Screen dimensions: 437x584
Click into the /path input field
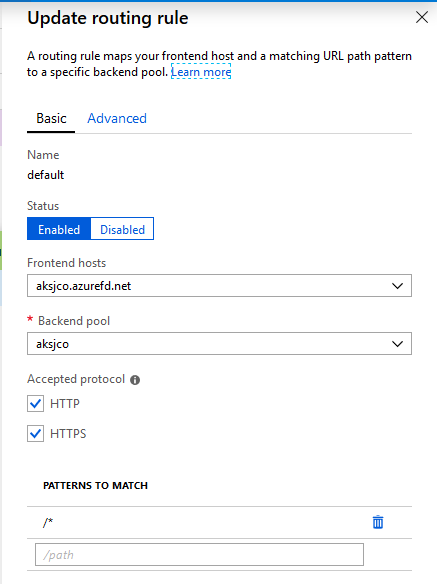coord(199,555)
